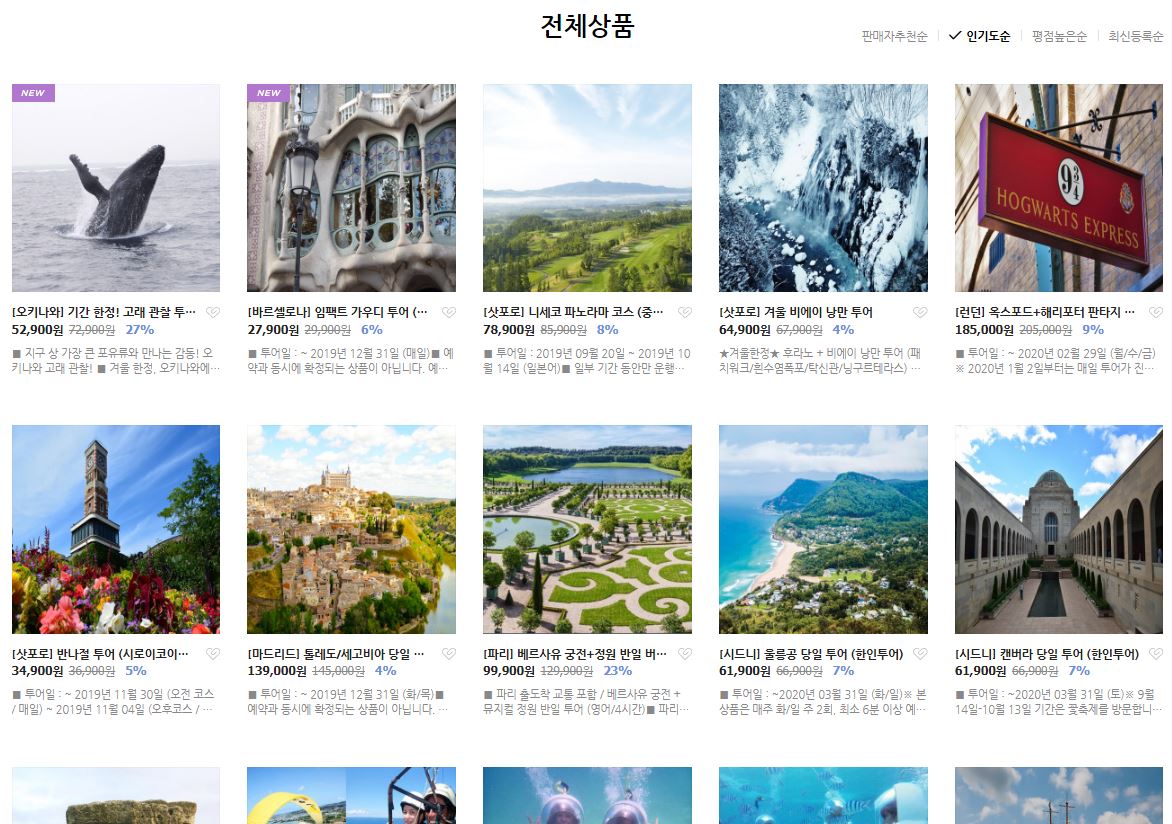Open the Toledo hillside city photo
The image size is (1172, 824).
point(351,529)
